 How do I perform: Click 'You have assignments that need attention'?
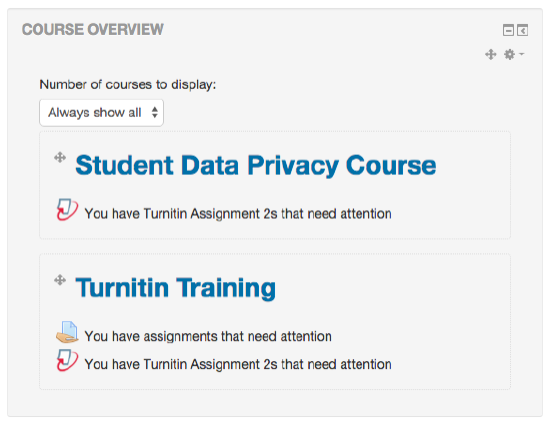point(208,336)
